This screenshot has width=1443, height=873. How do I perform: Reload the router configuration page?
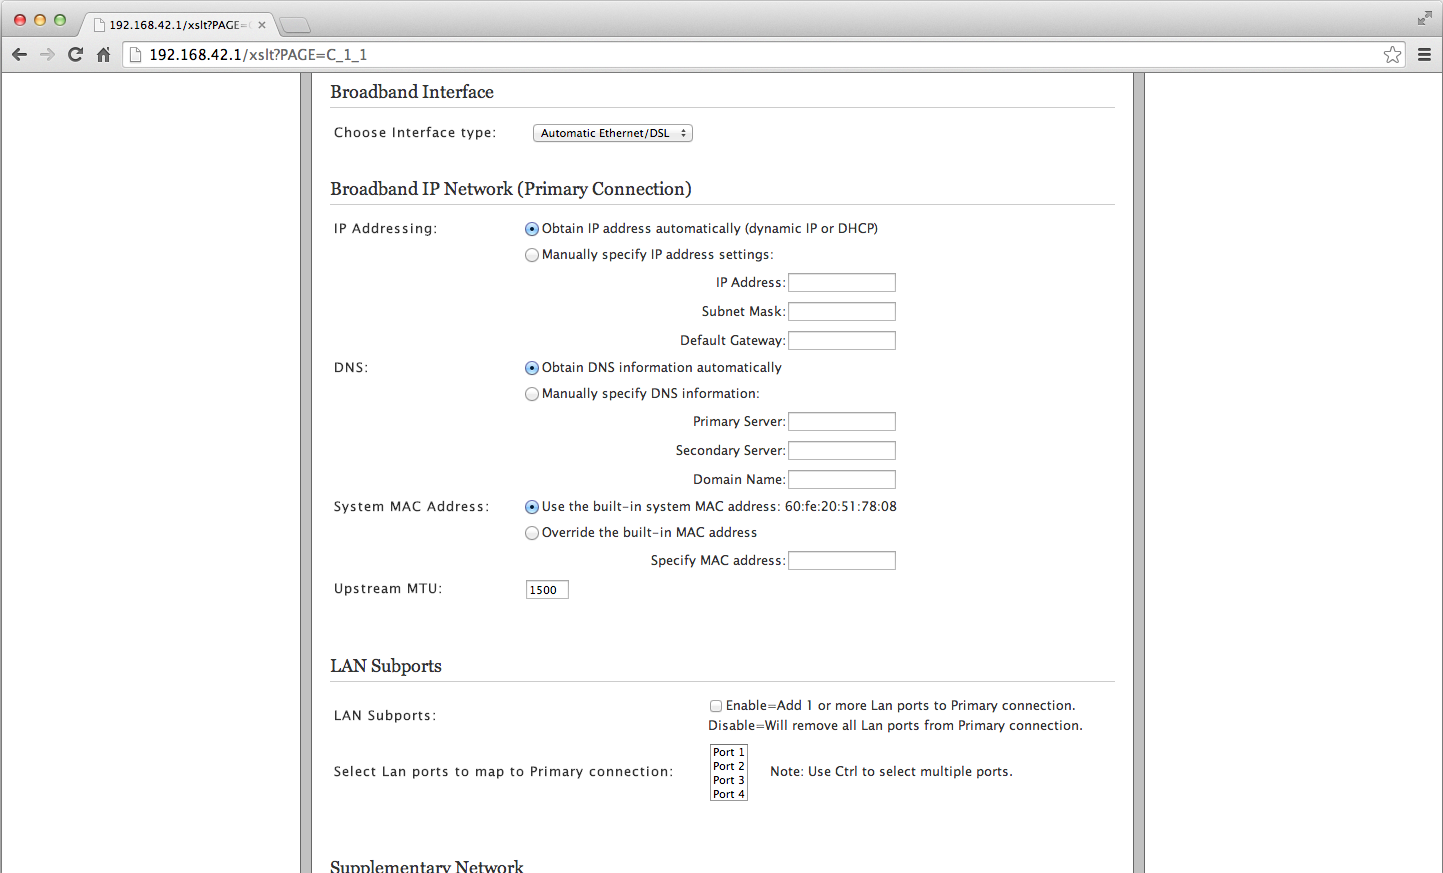pyautogui.click(x=75, y=54)
